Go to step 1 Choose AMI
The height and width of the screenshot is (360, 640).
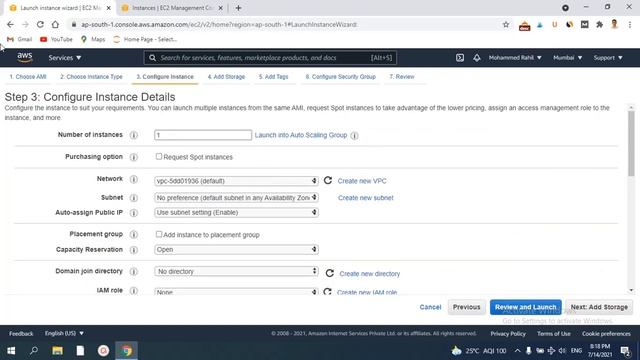coord(28,77)
